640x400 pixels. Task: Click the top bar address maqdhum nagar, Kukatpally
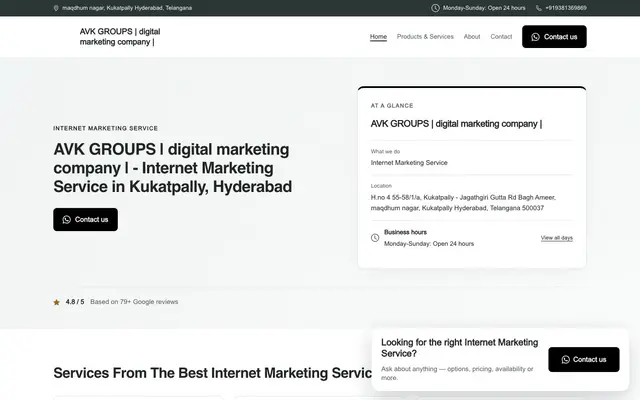pos(127,8)
